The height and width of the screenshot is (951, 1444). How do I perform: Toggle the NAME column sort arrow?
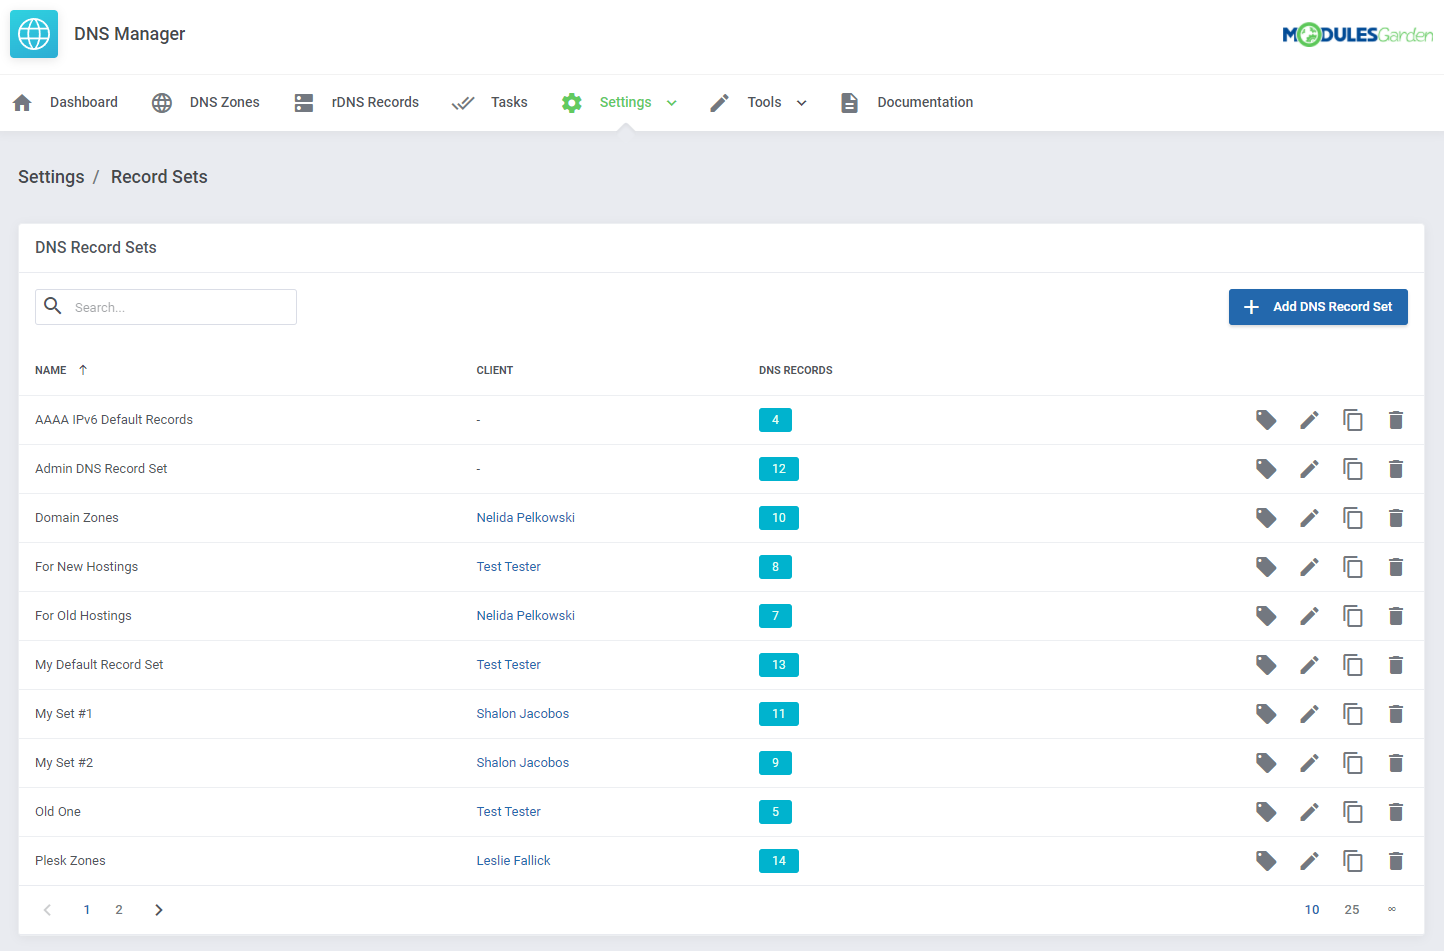click(x=82, y=369)
